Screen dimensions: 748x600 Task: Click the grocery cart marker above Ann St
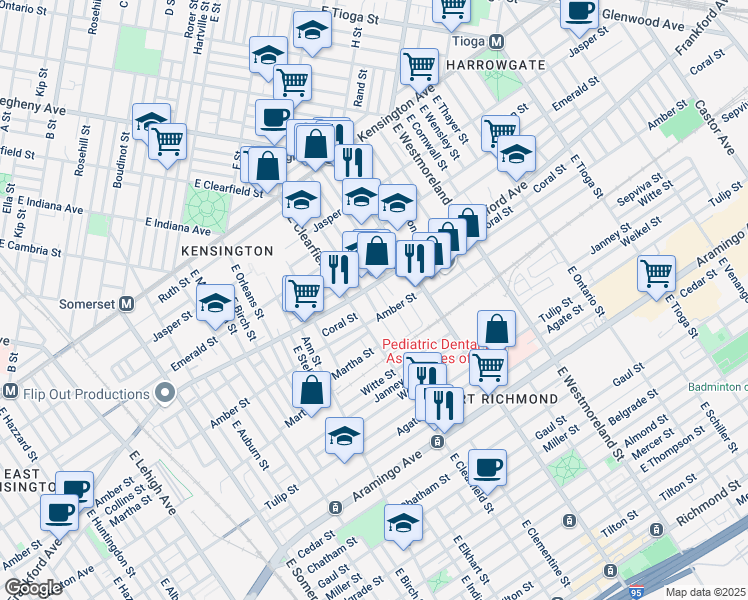pyautogui.click(x=304, y=294)
